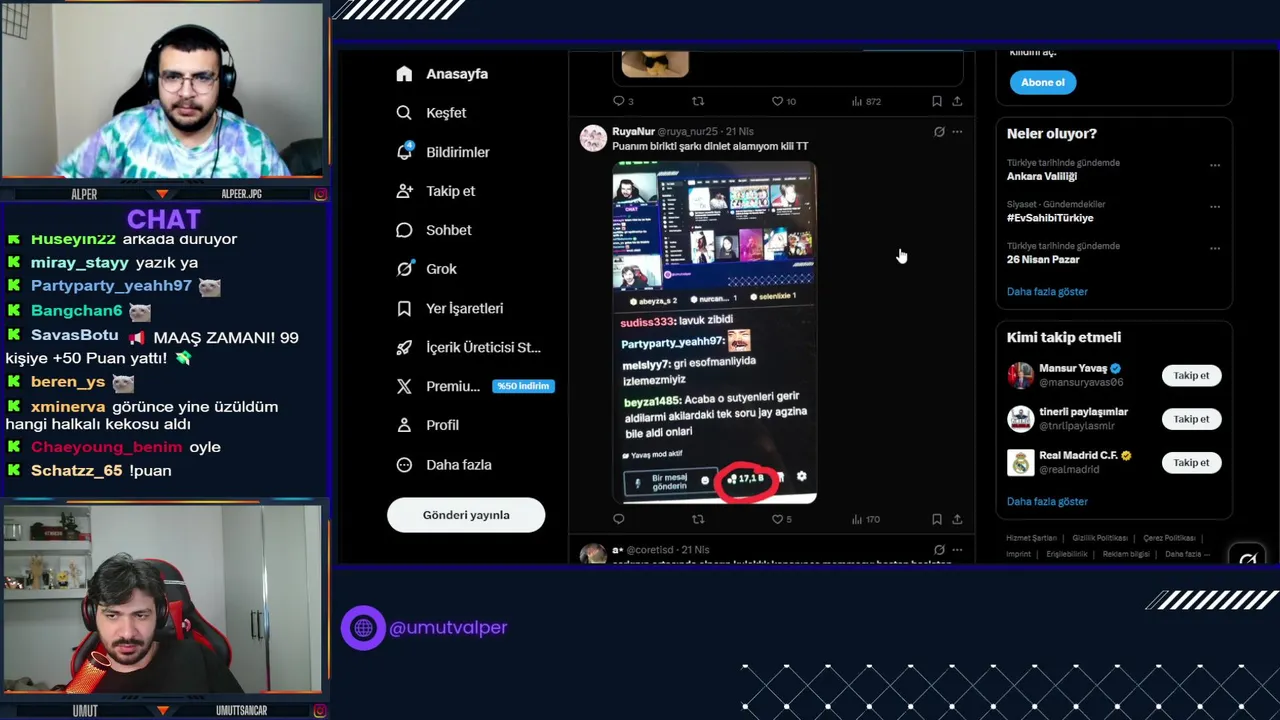
Task: Open RuyaNur's profile avatar
Action: click(x=593, y=138)
